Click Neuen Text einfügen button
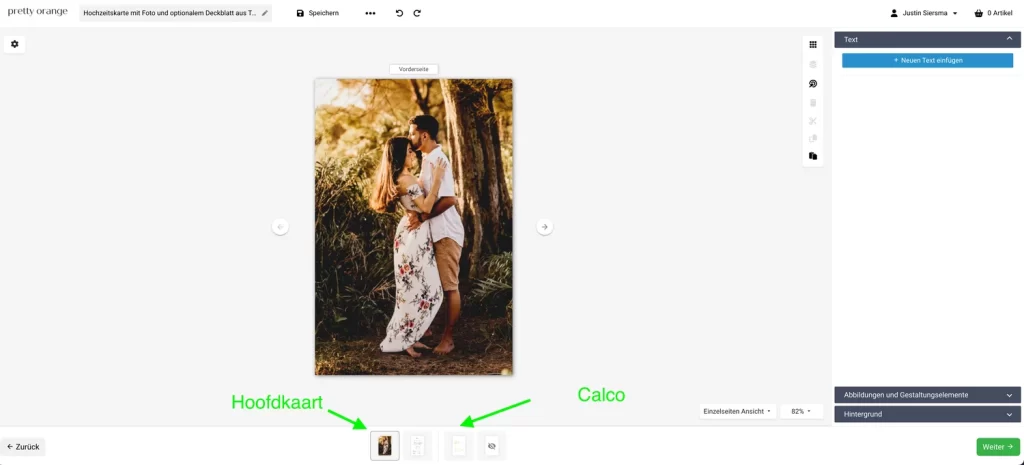This screenshot has height=465, width=1024. click(927, 60)
